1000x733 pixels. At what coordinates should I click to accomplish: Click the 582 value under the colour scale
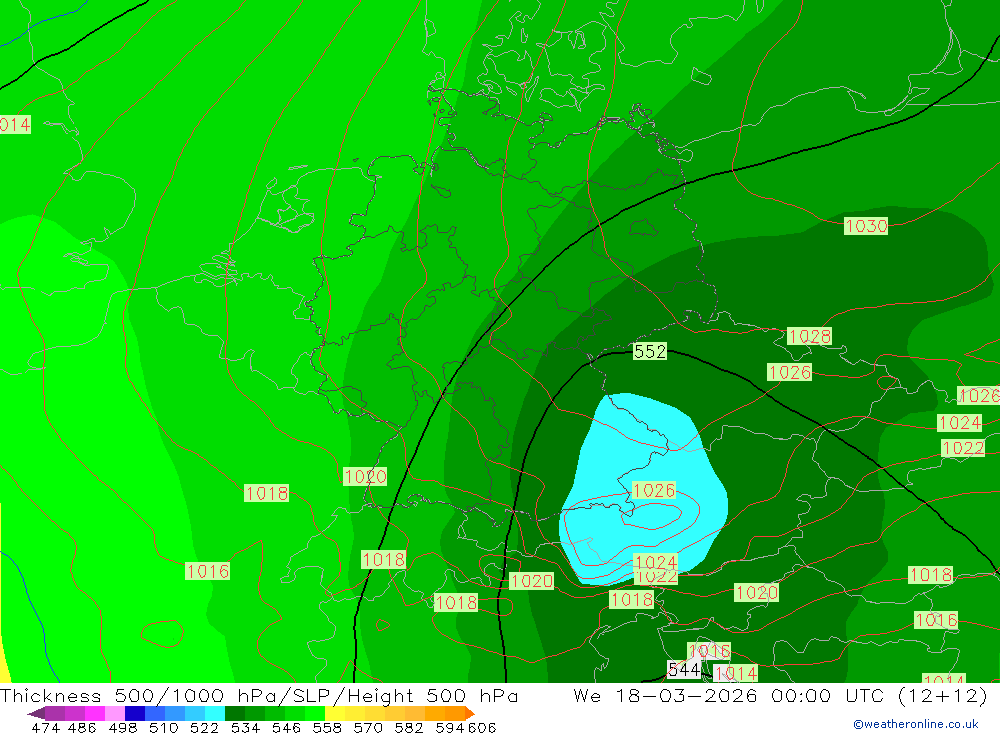click(408, 727)
